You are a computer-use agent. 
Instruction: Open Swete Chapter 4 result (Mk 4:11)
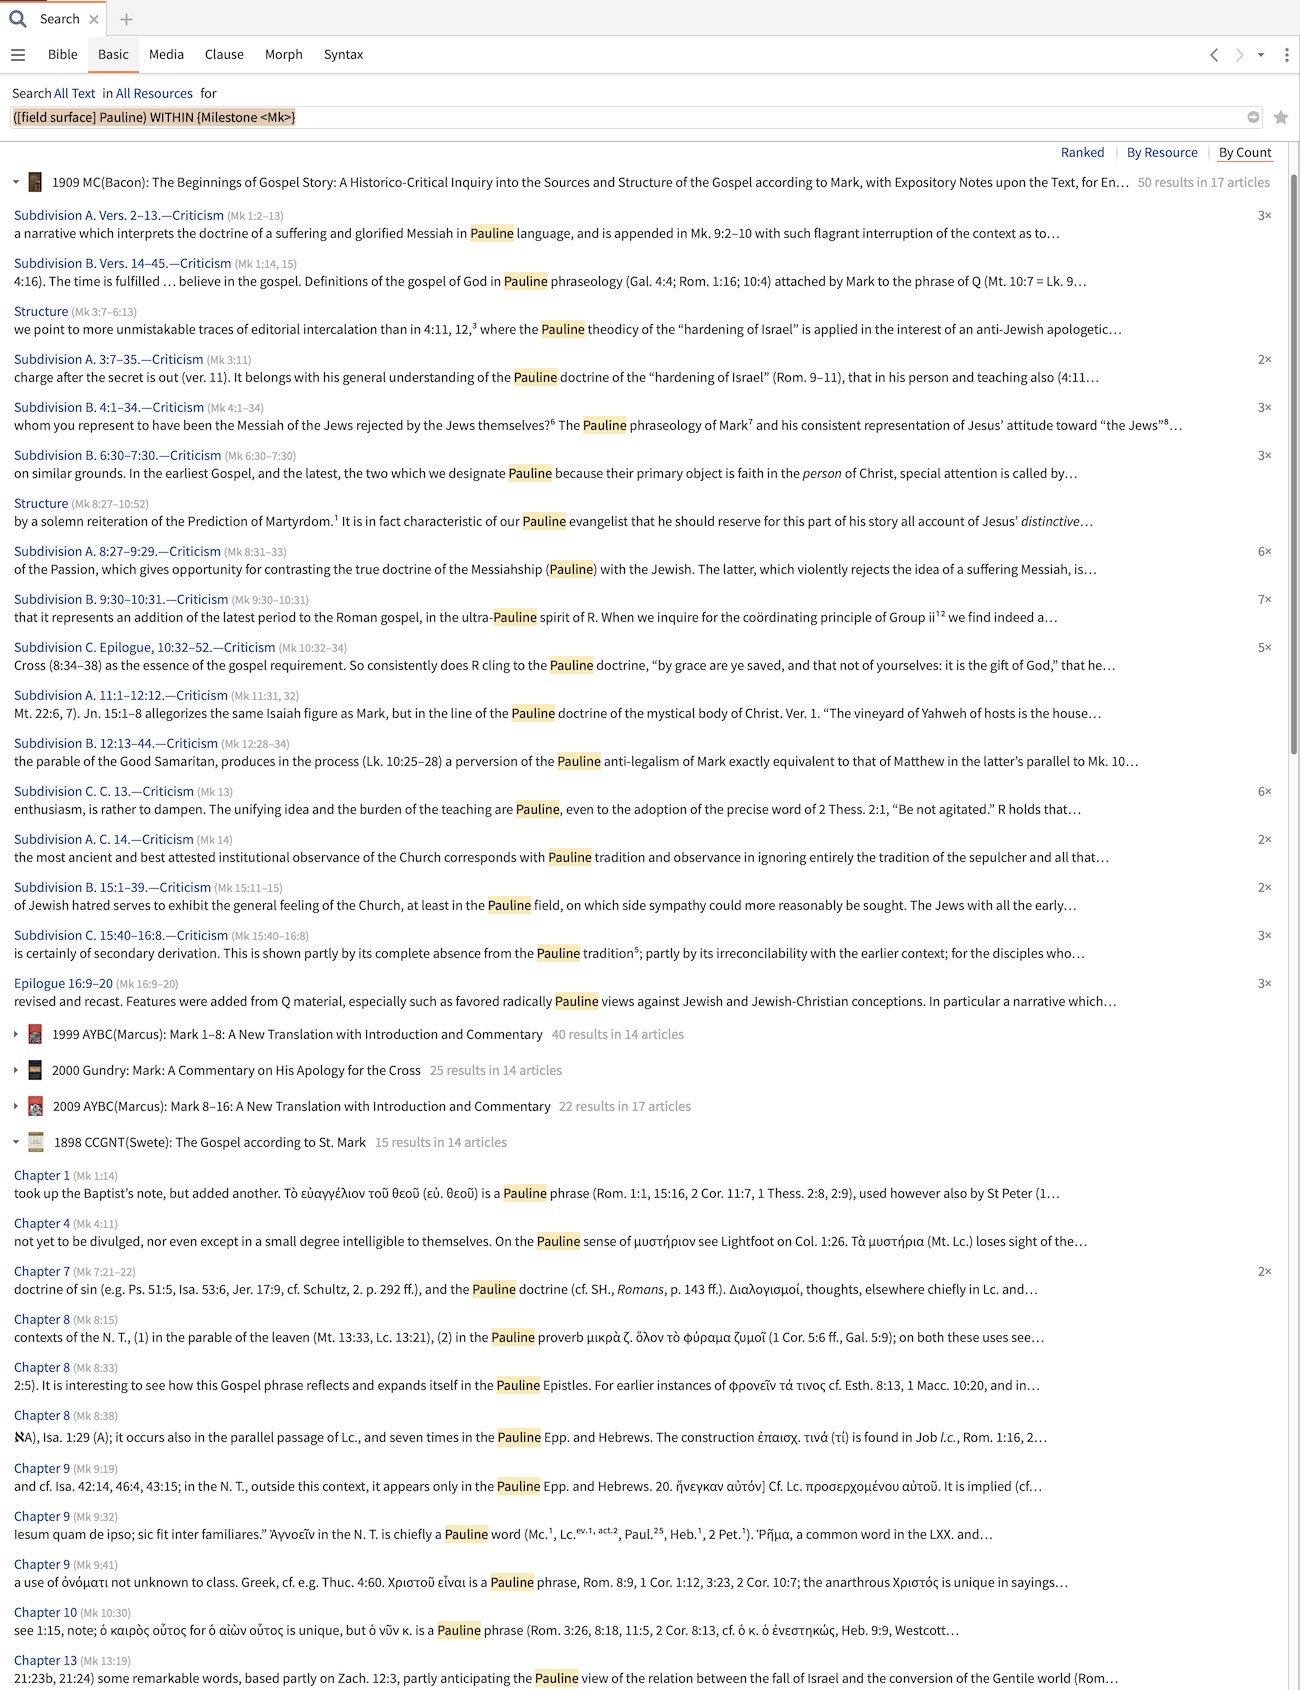(x=42, y=1223)
